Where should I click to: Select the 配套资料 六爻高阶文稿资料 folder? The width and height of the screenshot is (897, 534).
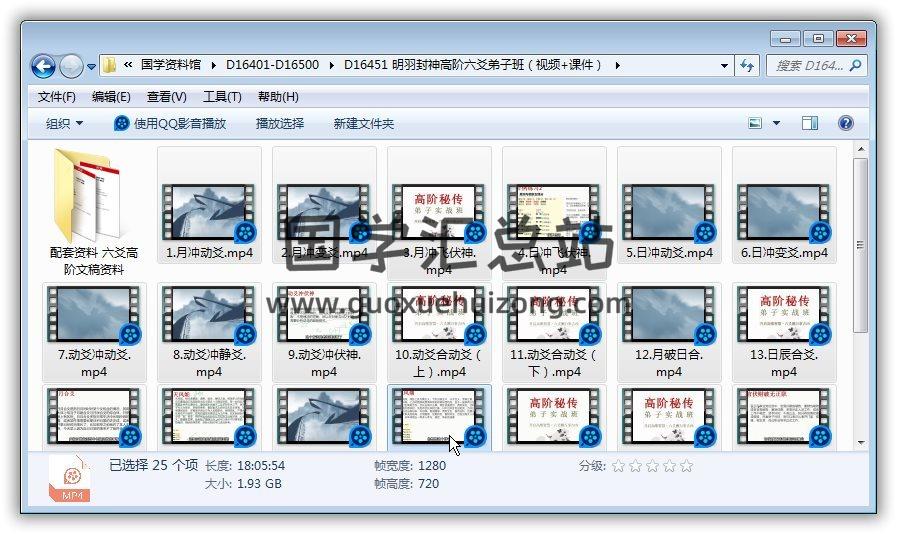[x=94, y=212]
